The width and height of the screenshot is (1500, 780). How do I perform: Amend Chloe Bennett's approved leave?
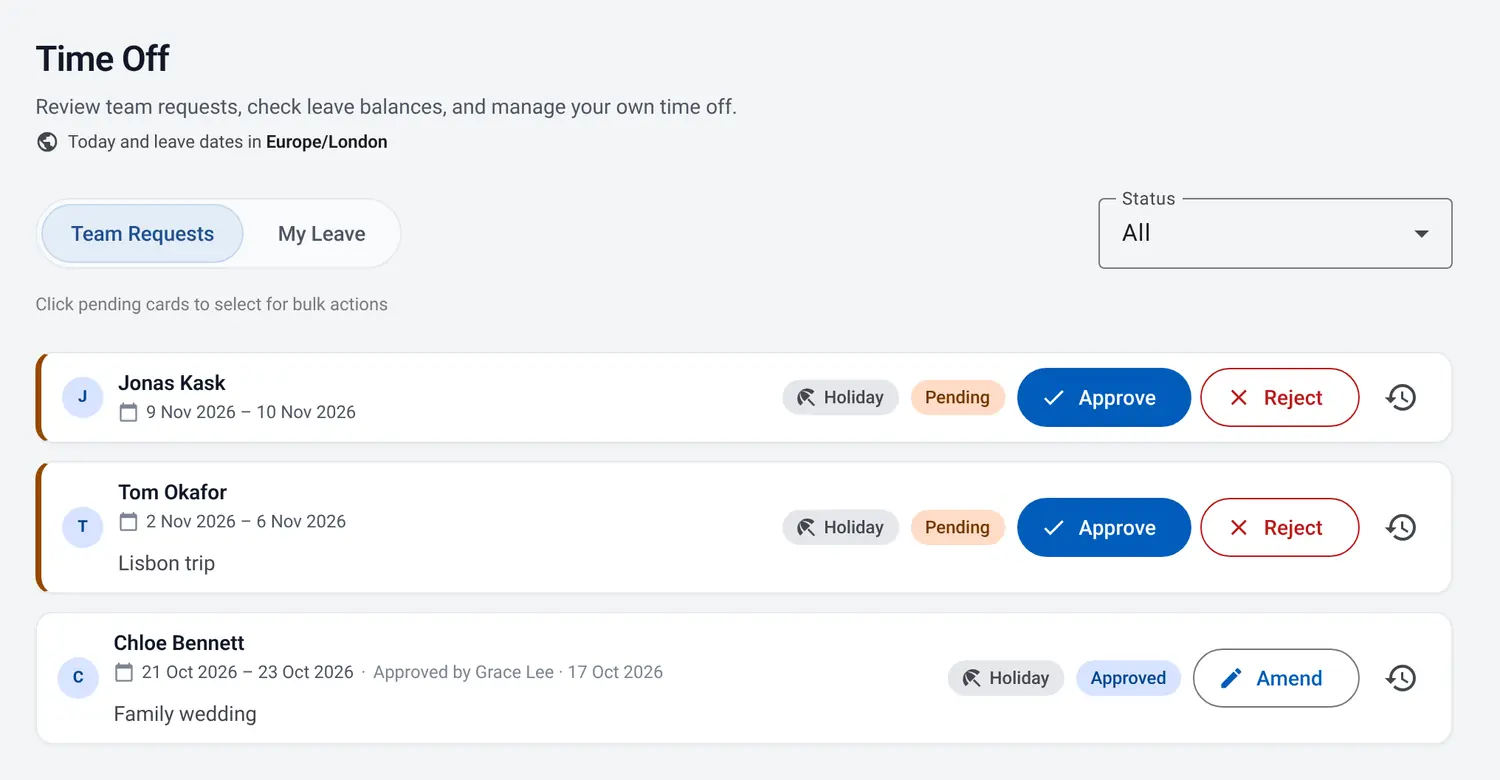pyautogui.click(x=1276, y=678)
